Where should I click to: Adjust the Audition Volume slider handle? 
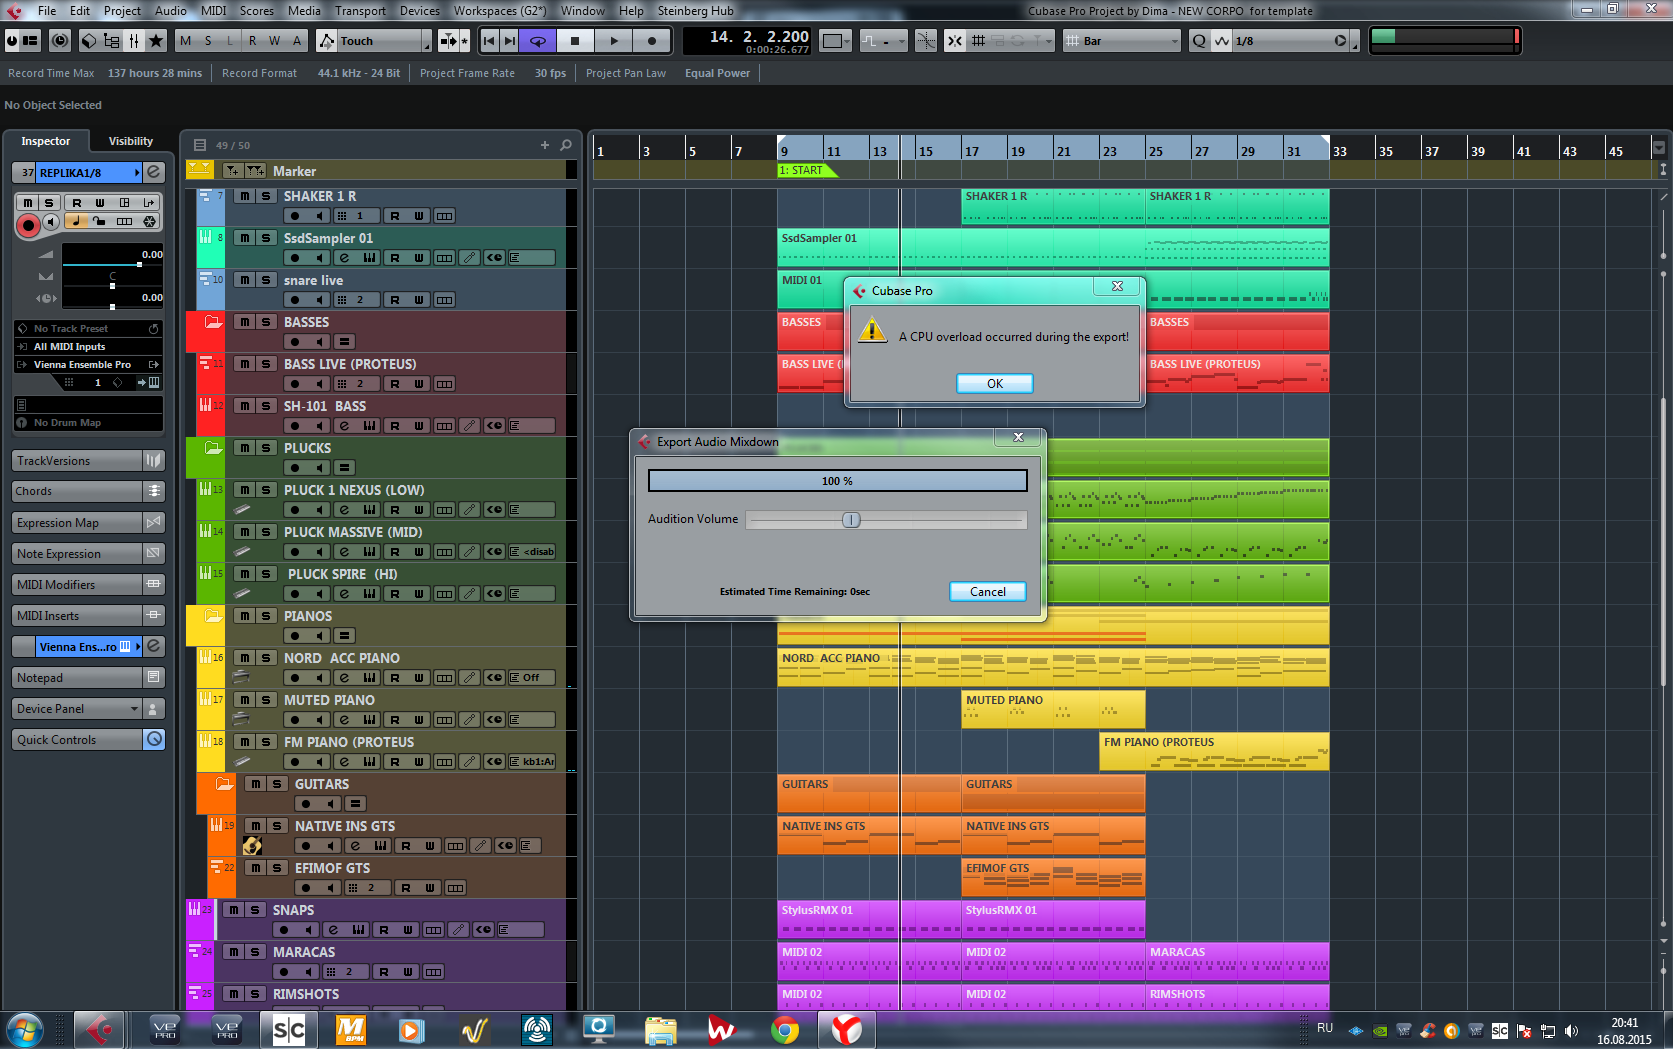click(851, 520)
